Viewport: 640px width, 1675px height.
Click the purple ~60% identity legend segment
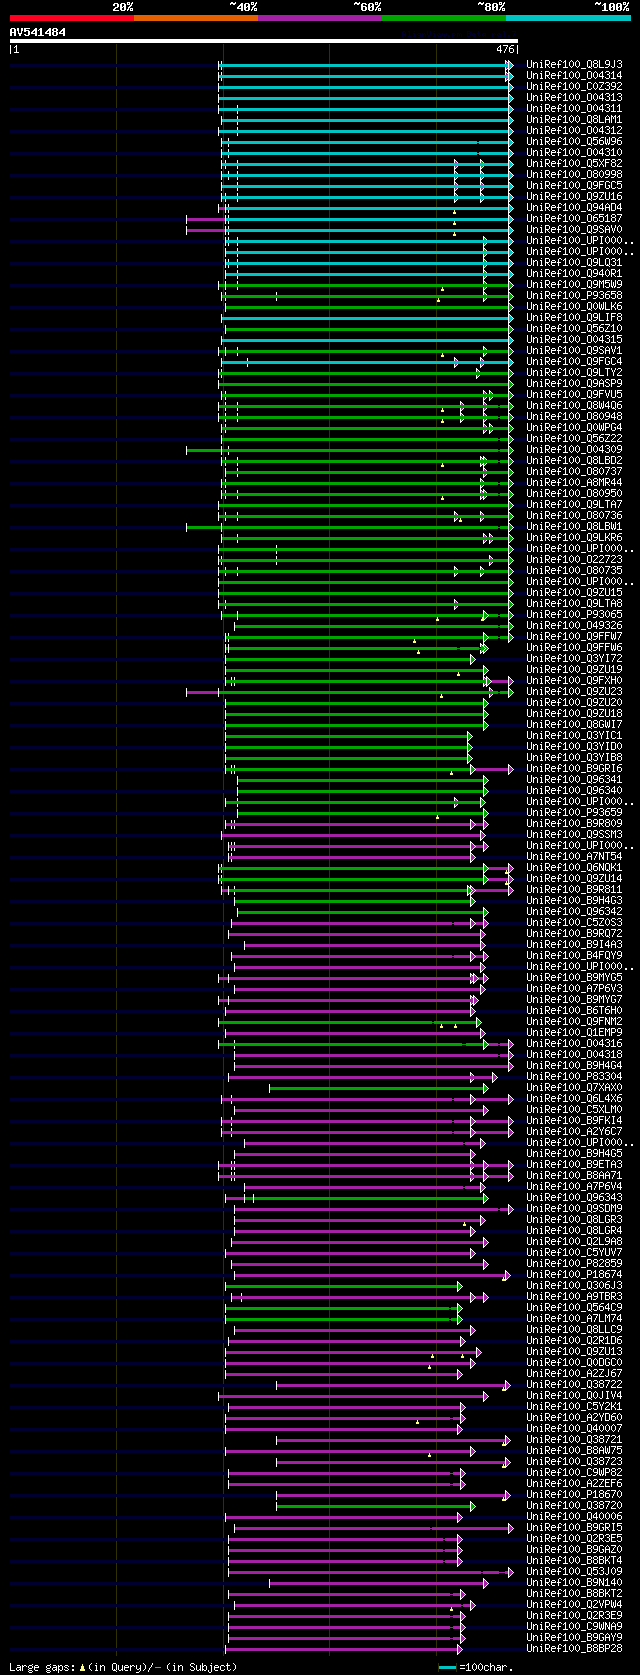(x=319, y=18)
